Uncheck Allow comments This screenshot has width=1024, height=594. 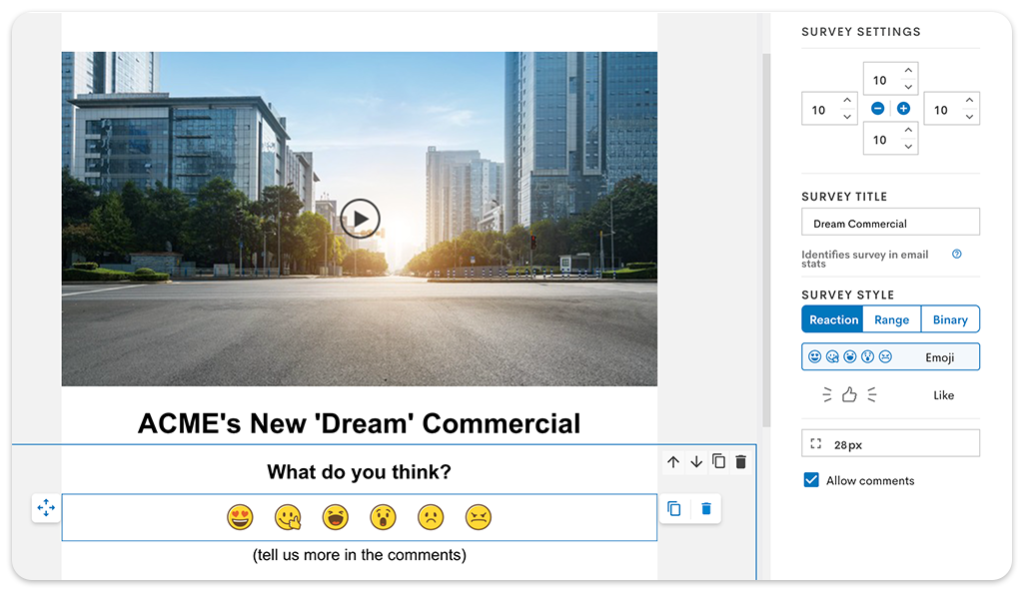pyautogui.click(x=811, y=480)
